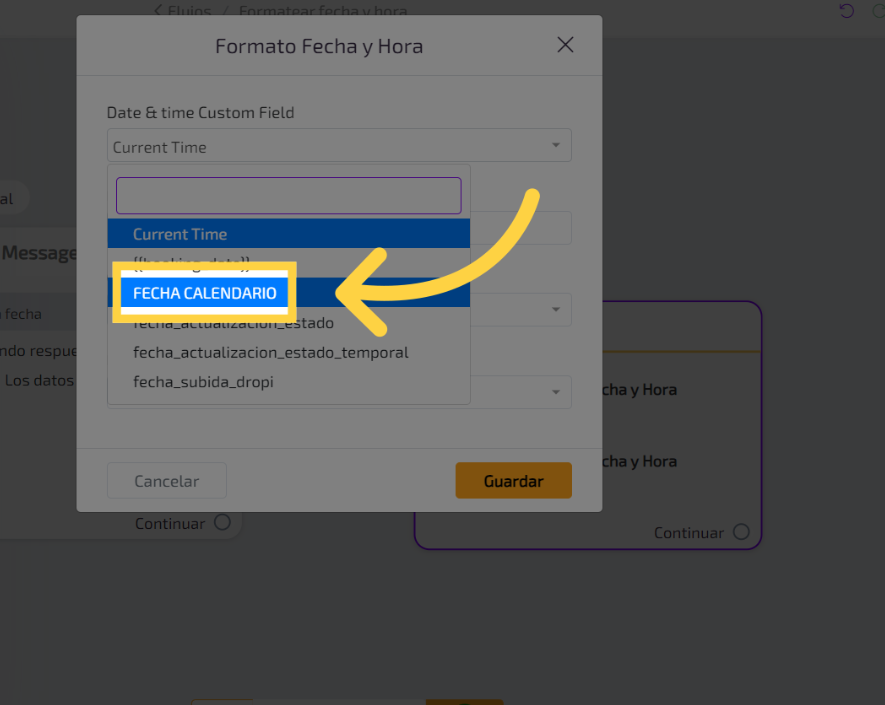Open the Flujos breadcrumb link

[x=190, y=12]
